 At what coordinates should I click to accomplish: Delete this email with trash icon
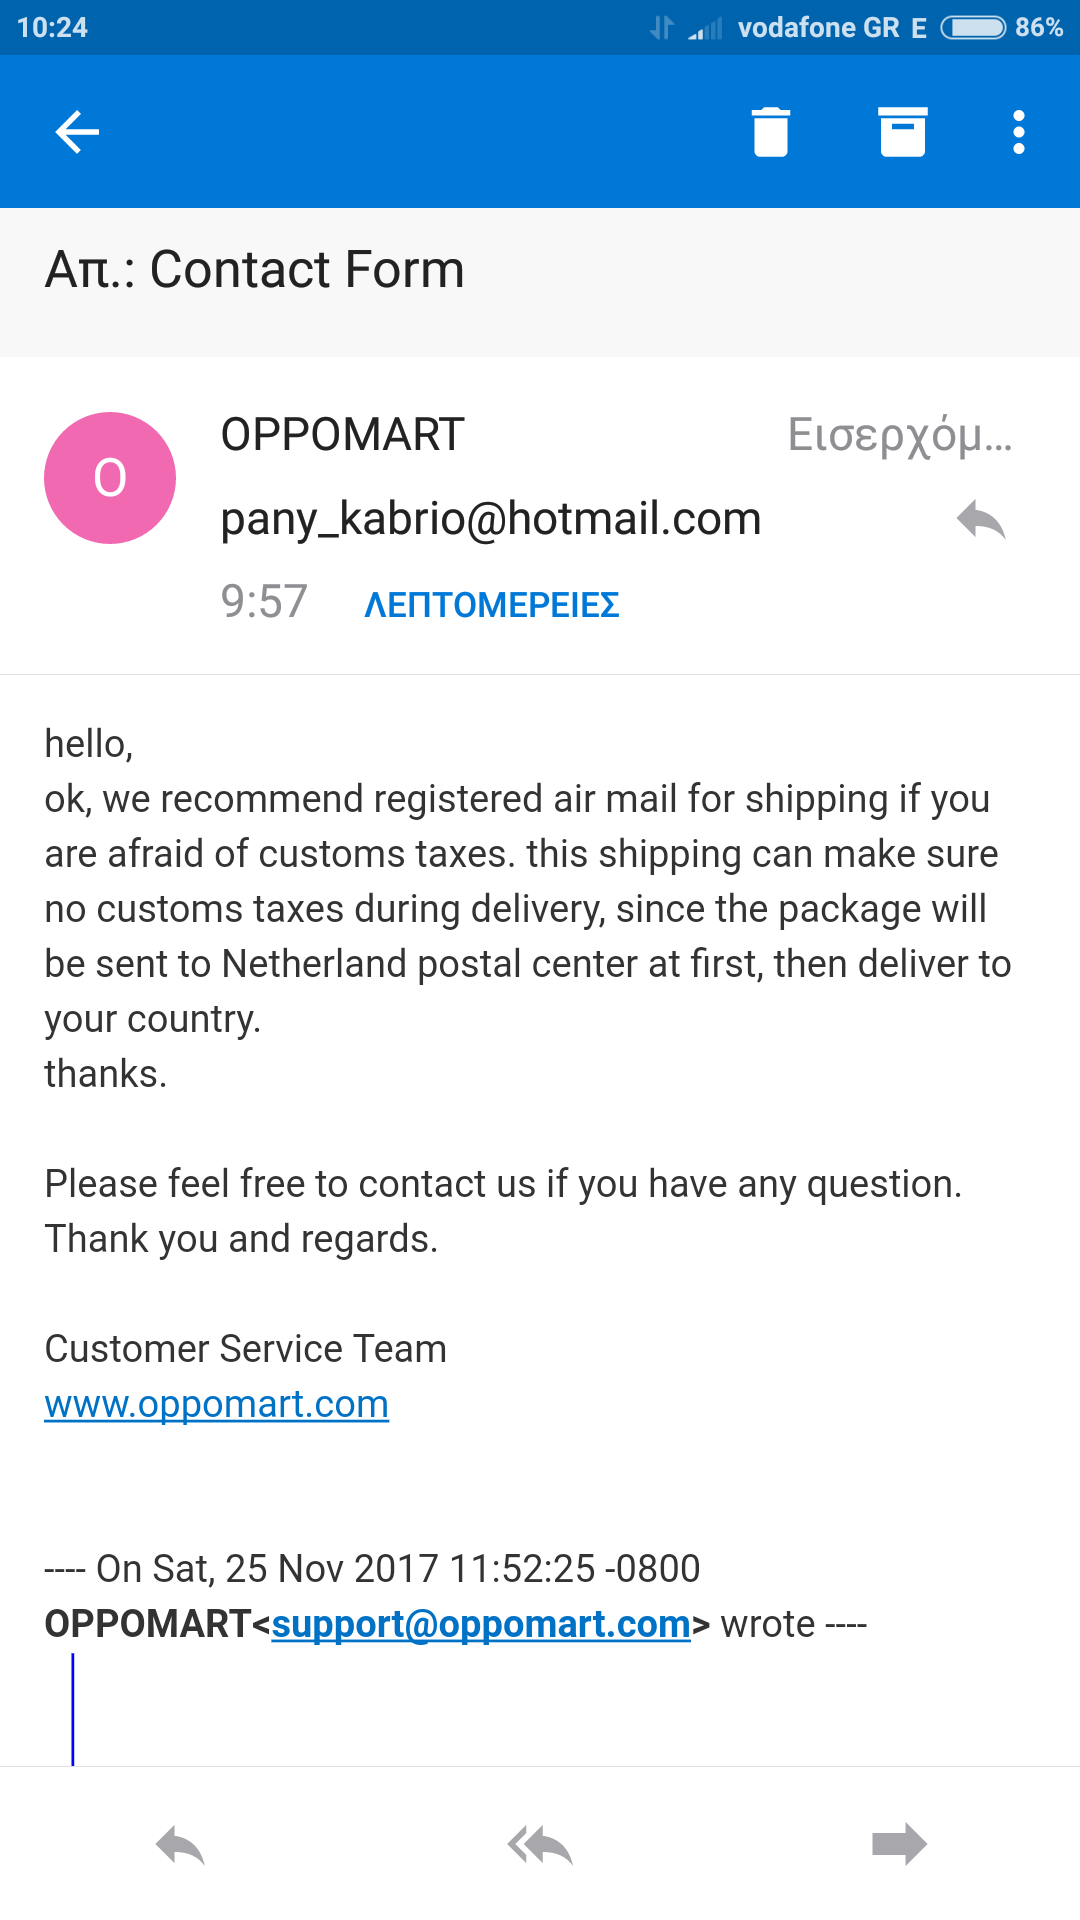tap(770, 132)
